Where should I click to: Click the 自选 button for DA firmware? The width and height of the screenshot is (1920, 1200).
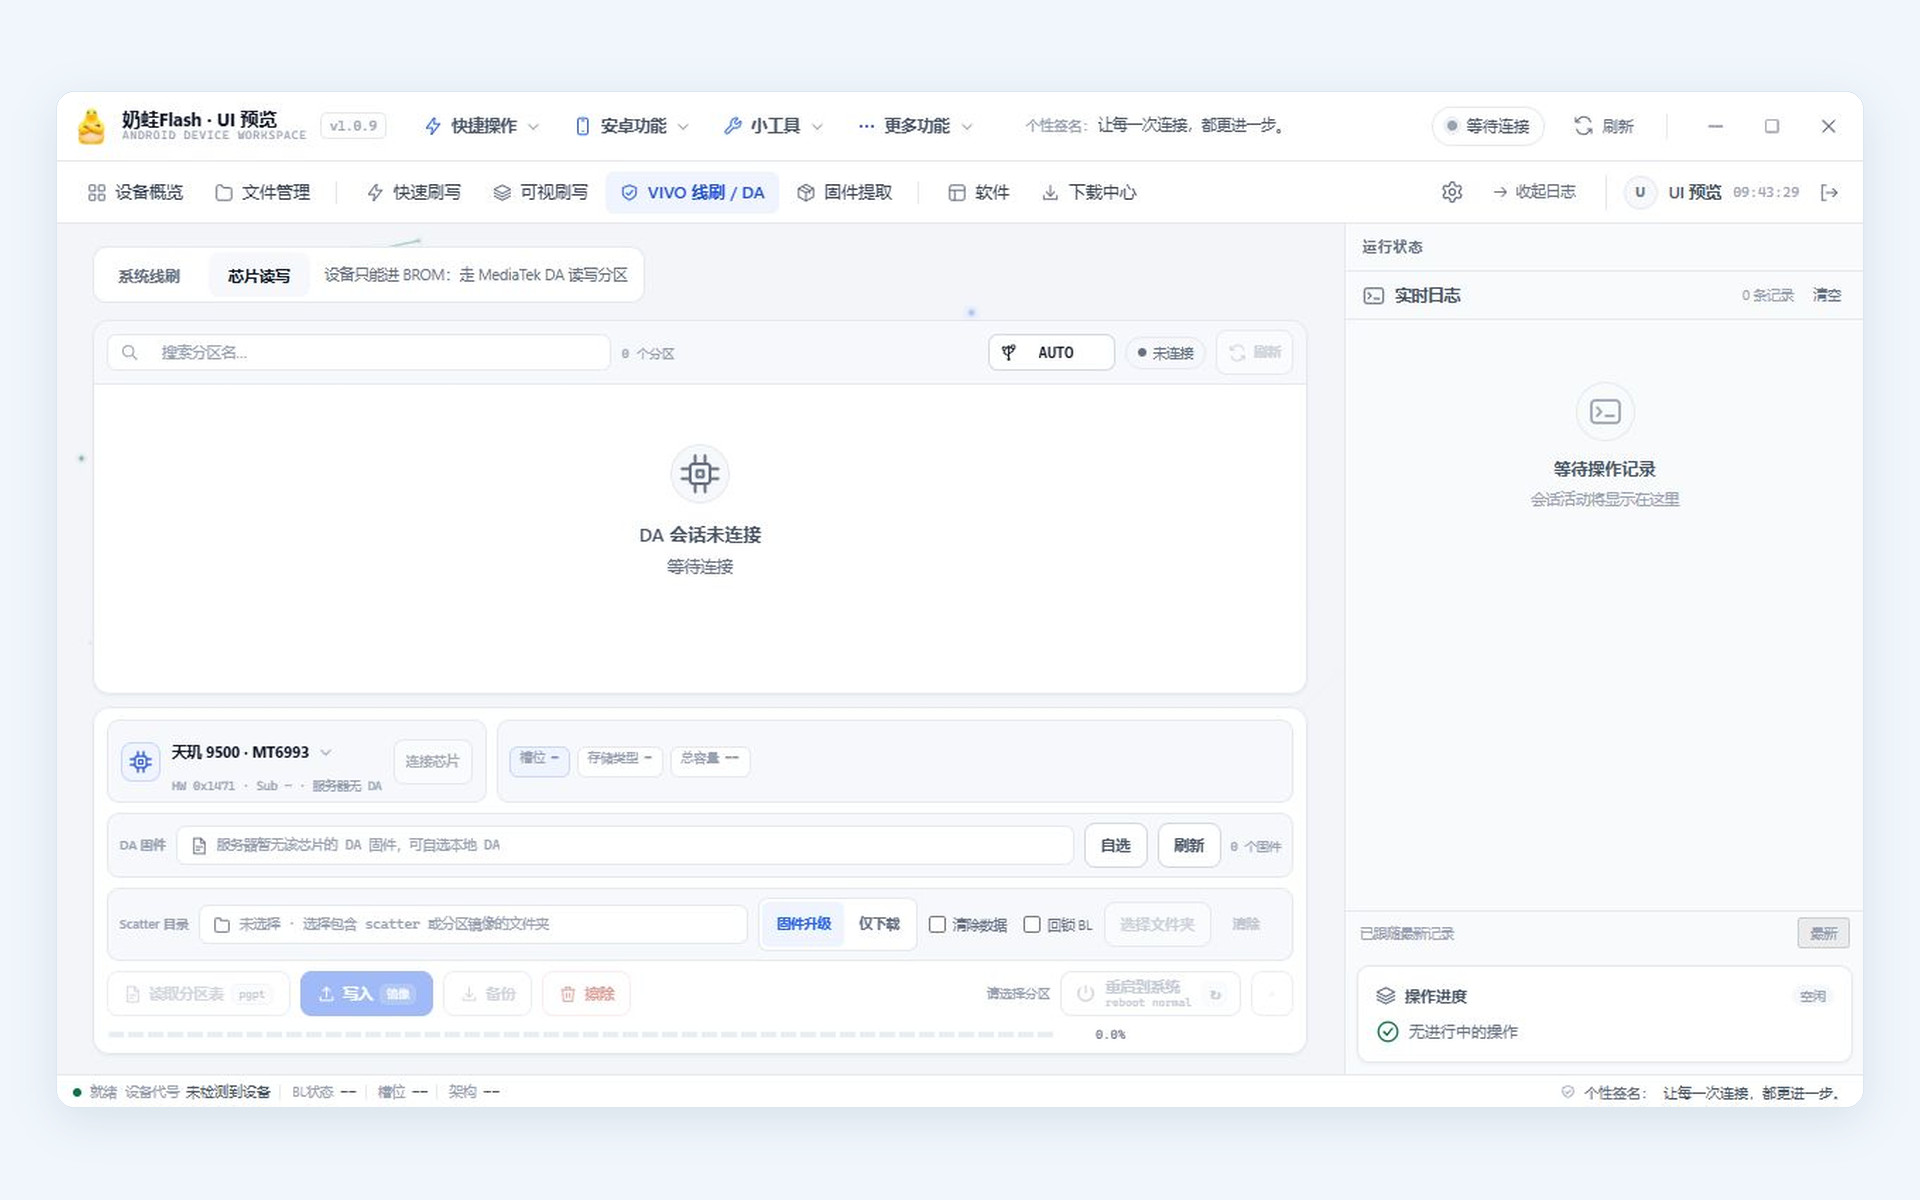click(1115, 846)
